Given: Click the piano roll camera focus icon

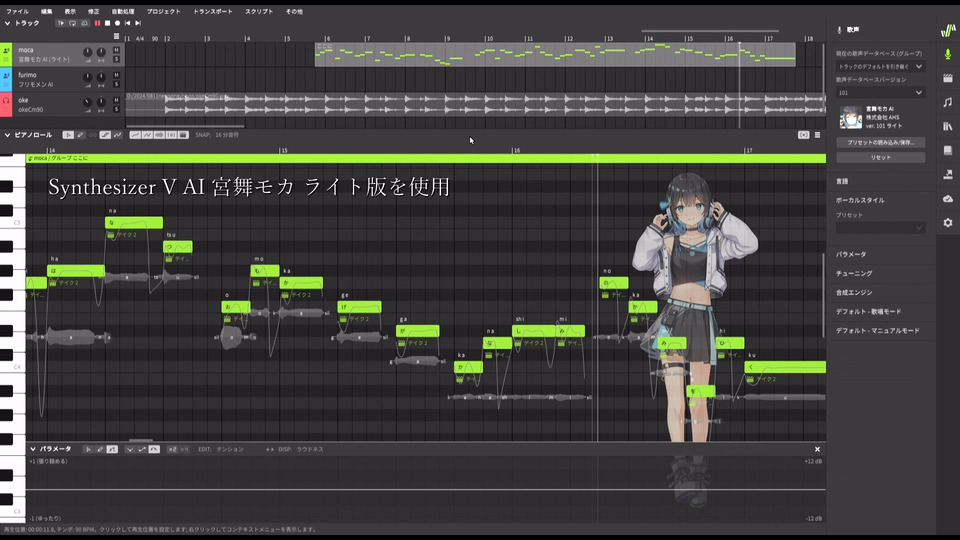Looking at the screenshot, I should pyautogui.click(x=803, y=135).
